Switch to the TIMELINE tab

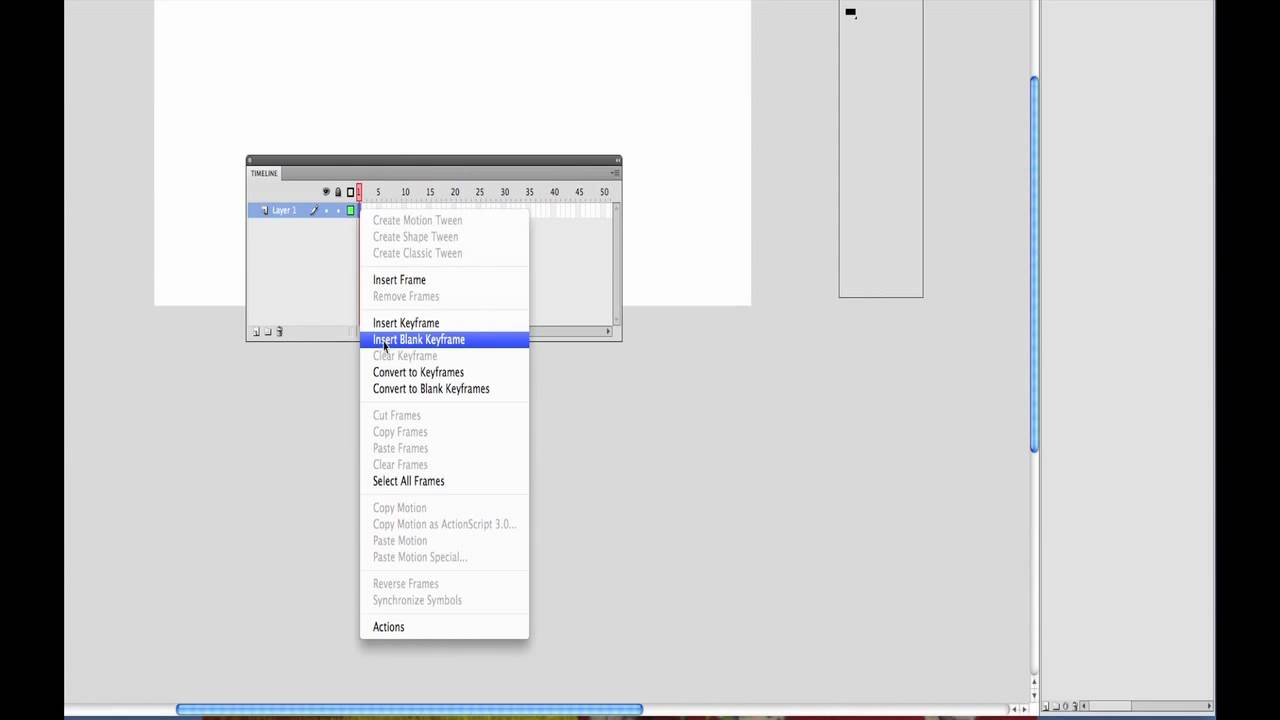(264, 173)
